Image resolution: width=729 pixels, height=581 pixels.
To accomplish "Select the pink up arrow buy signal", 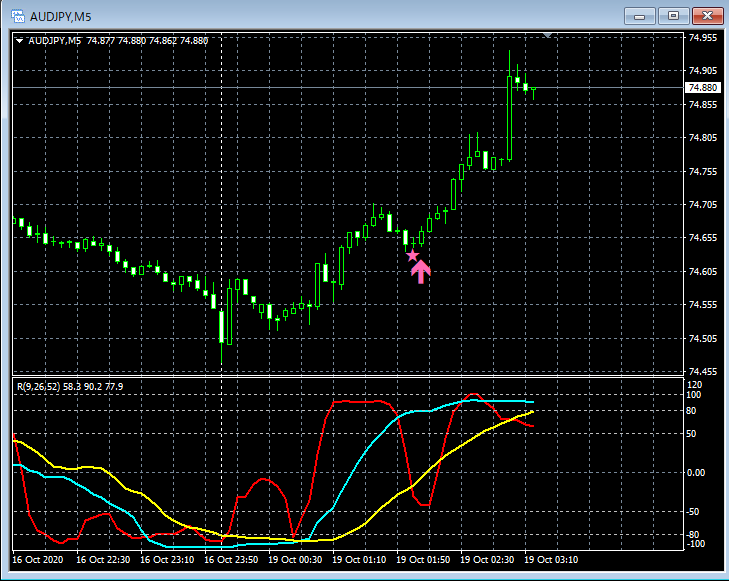I will click(420, 272).
